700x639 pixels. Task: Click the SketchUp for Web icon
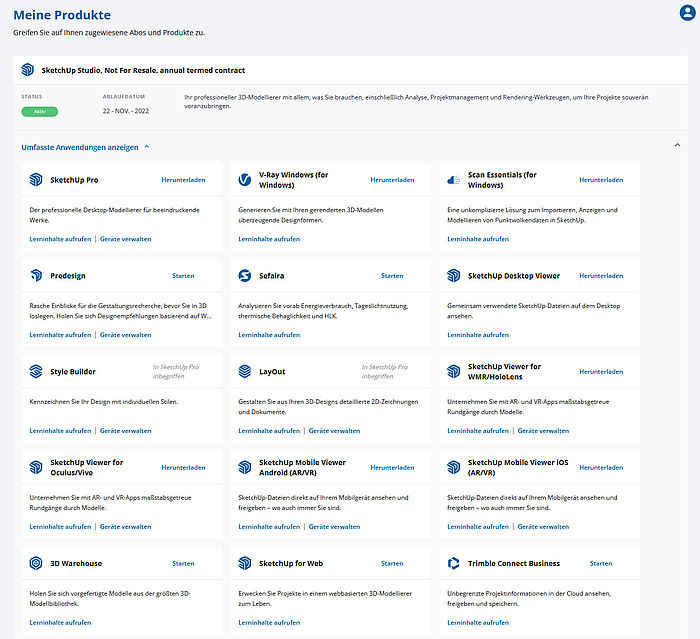point(245,563)
